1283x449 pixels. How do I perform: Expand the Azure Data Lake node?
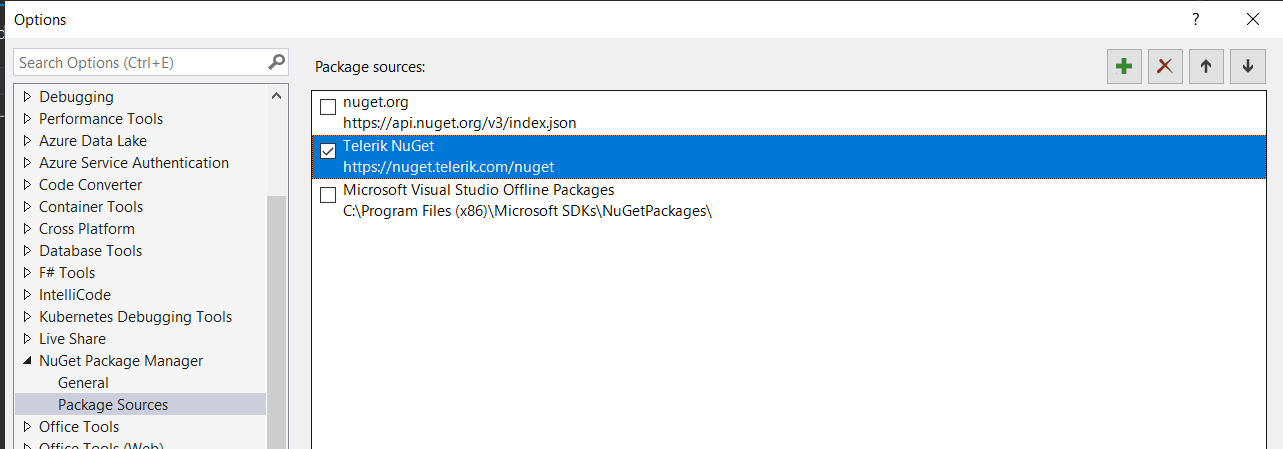click(x=27, y=141)
